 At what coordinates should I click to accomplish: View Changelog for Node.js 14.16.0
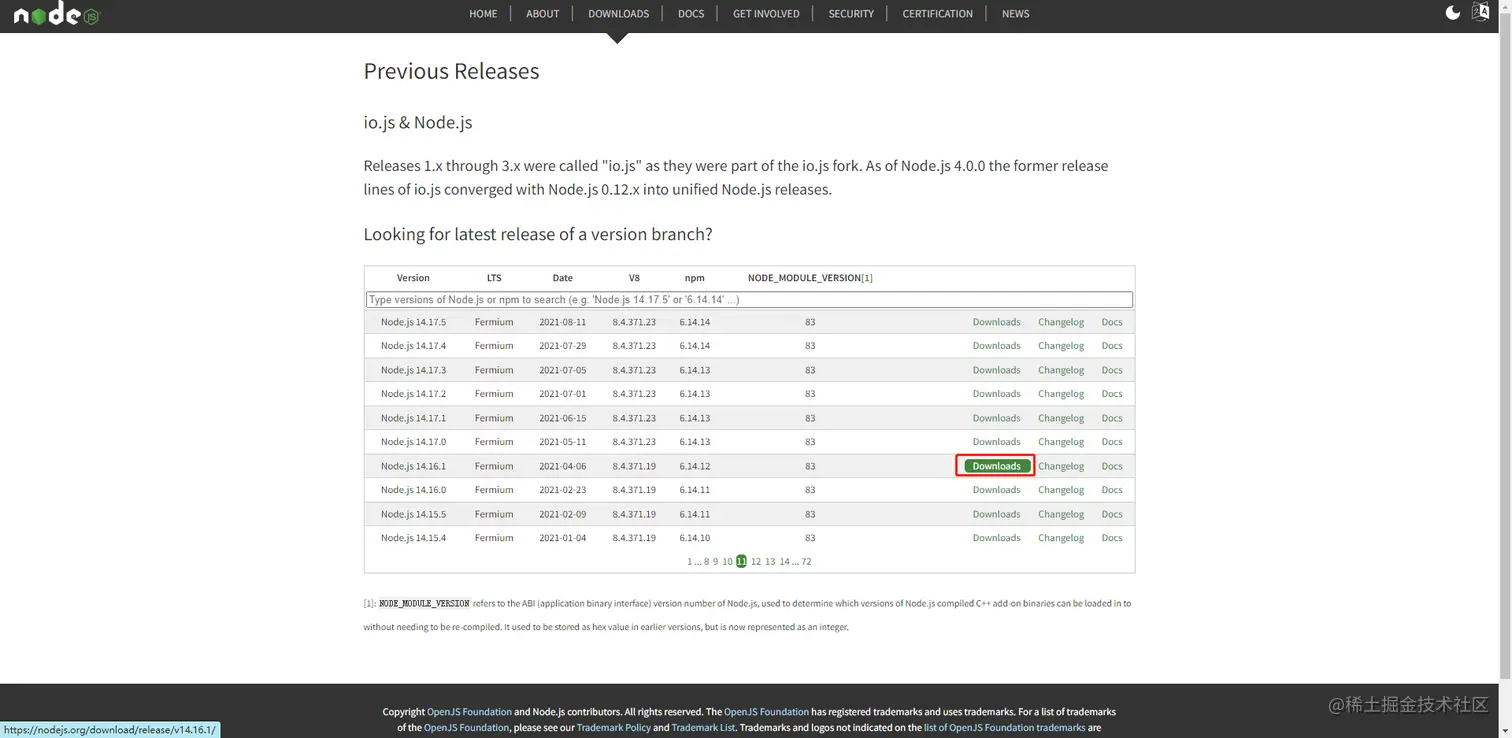coord(1061,490)
